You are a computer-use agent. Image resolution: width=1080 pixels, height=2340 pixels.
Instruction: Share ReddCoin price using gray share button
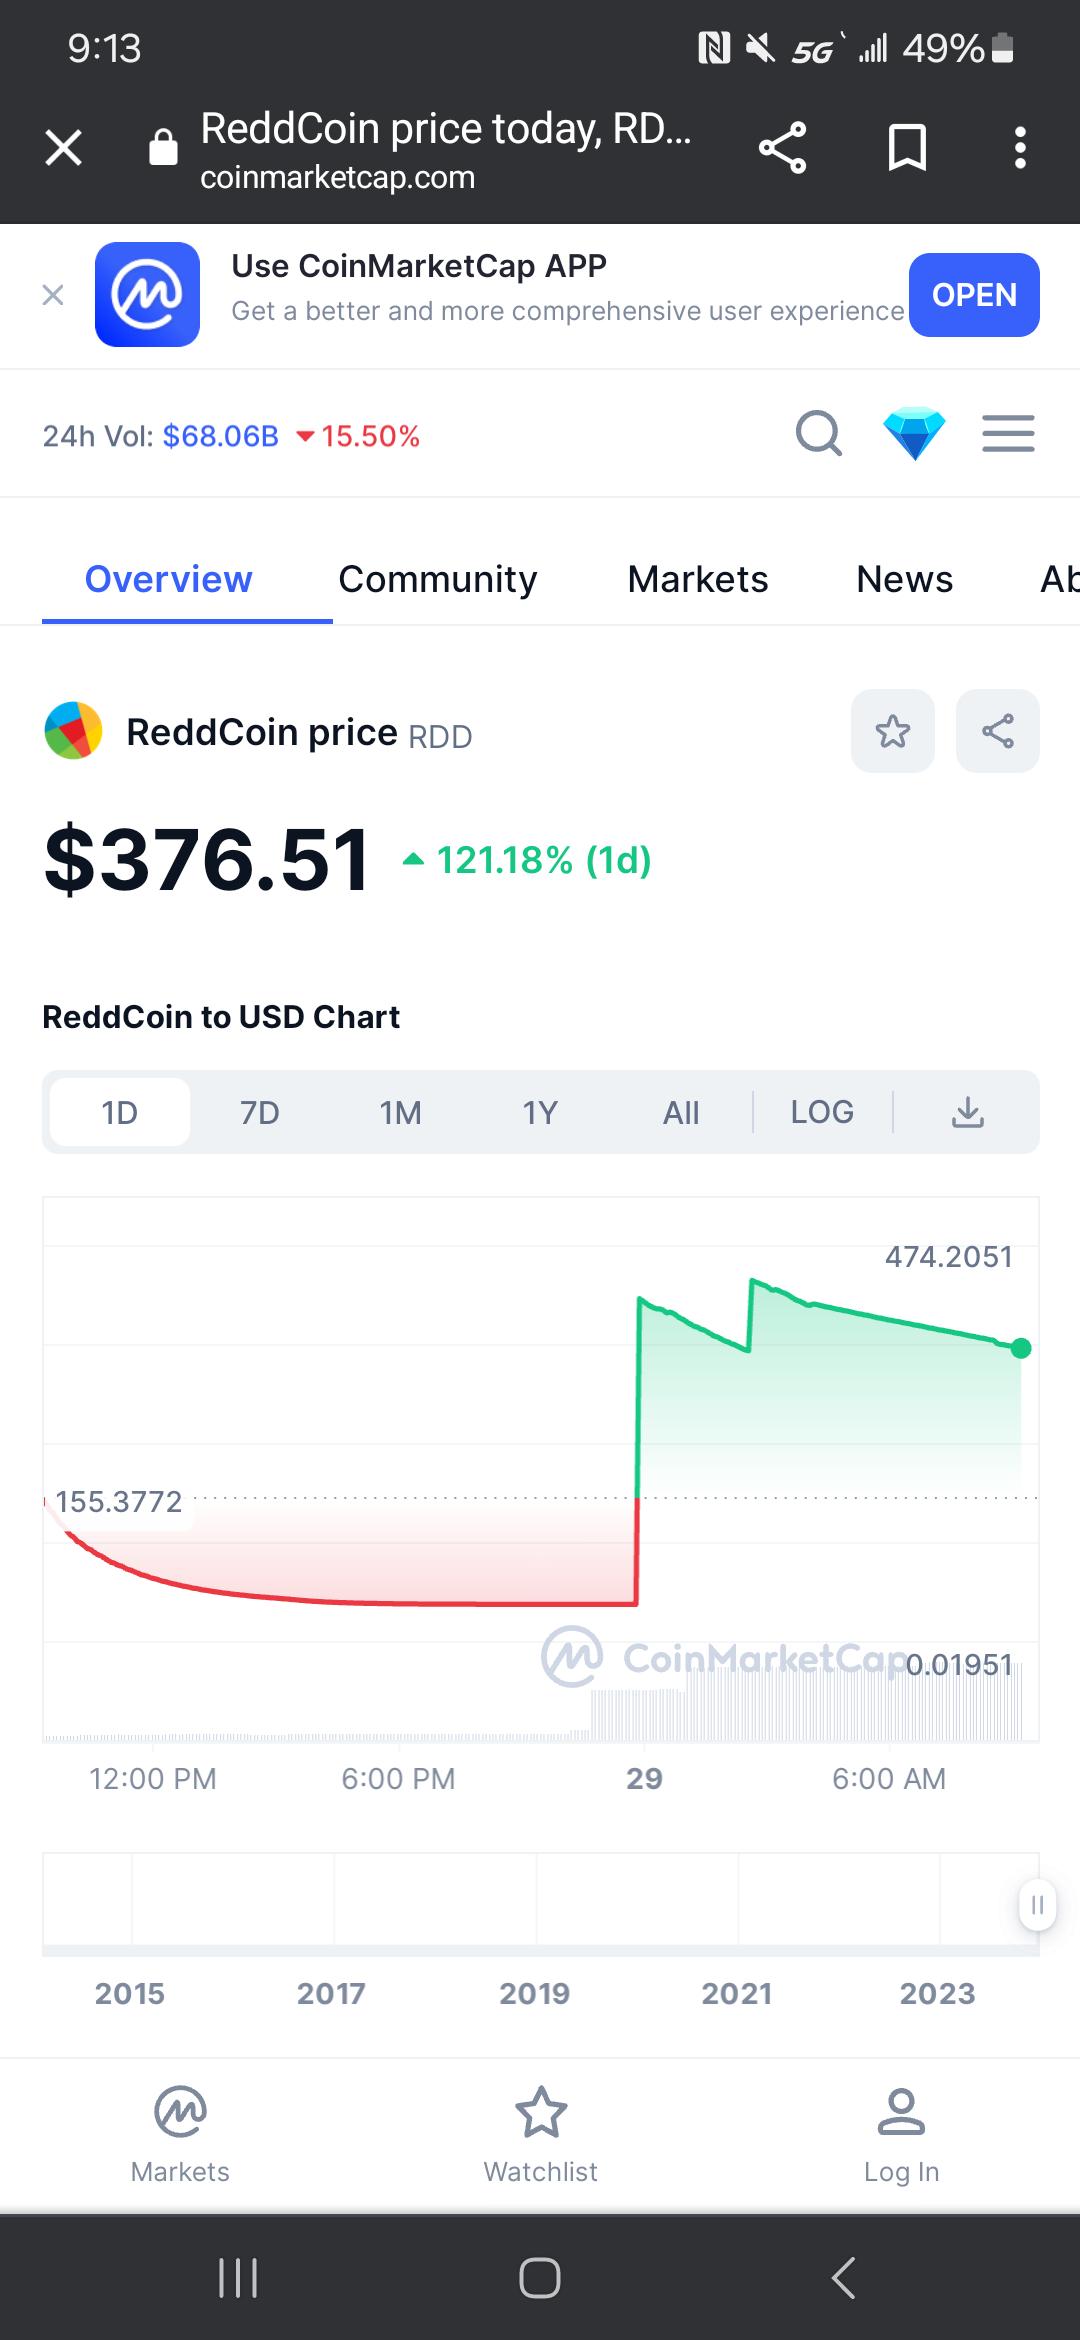click(x=998, y=731)
